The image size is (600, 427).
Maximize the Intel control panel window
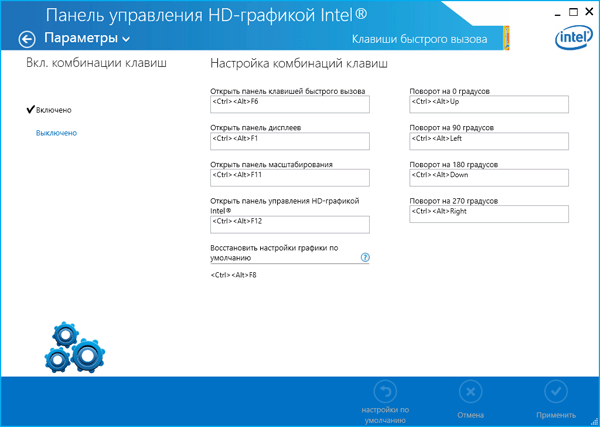coord(573,12)
